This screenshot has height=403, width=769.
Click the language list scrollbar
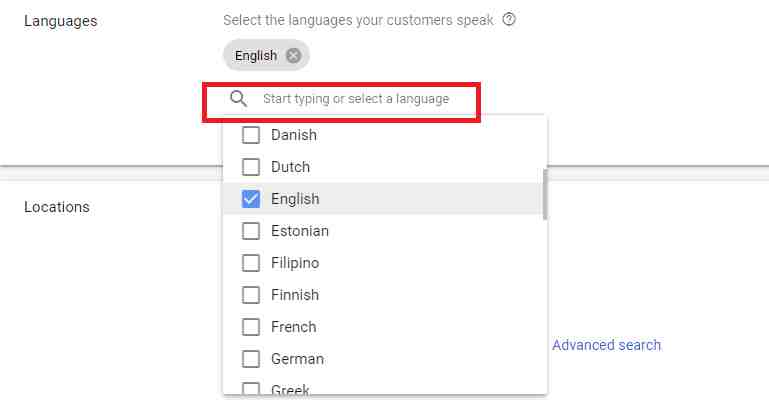click(x=545, y=193)
